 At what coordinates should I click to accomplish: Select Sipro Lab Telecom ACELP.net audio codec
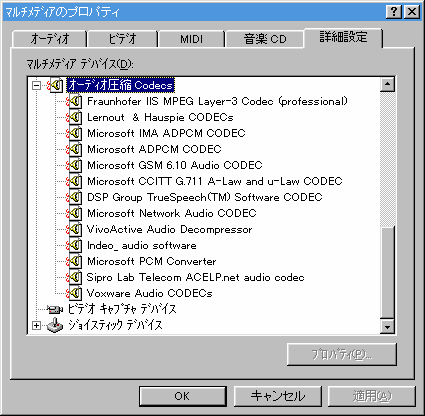point(195,277)
